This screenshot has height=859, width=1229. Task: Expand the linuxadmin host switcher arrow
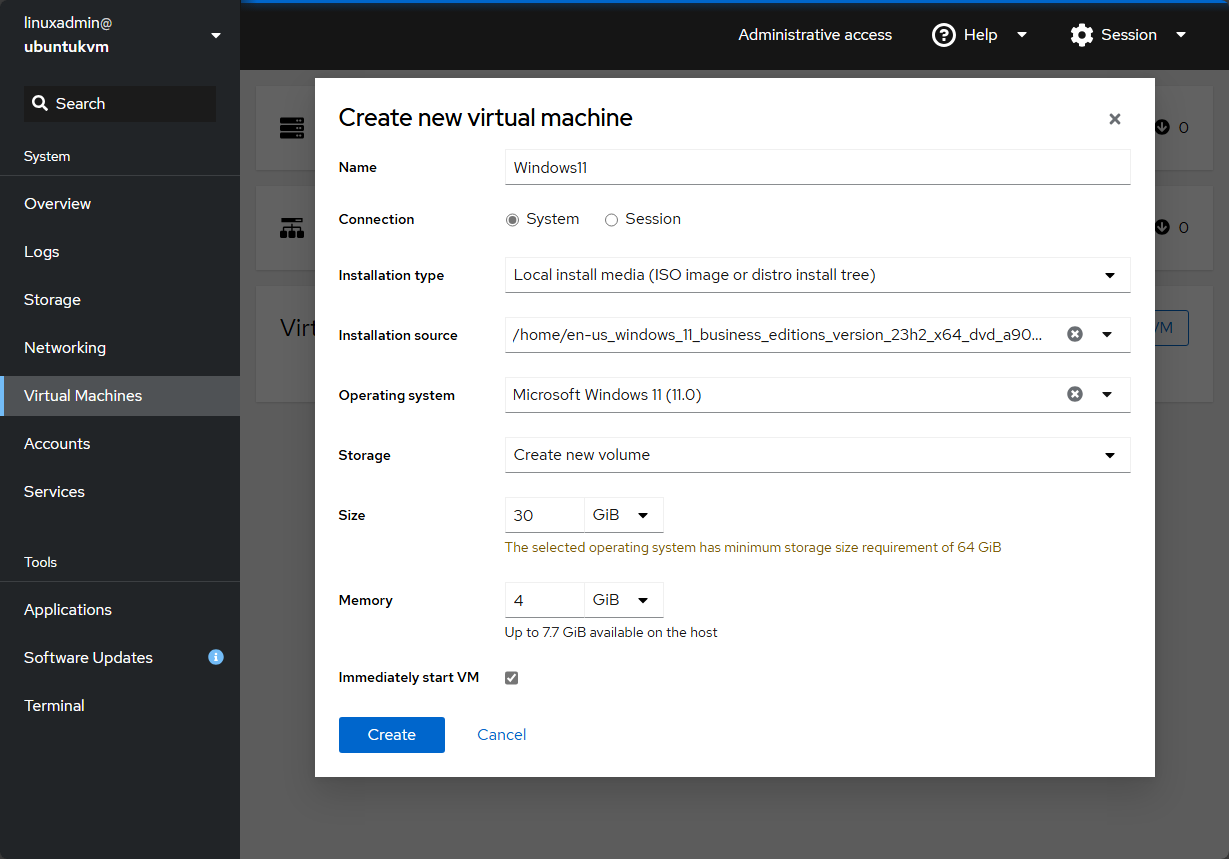point(216,36)
